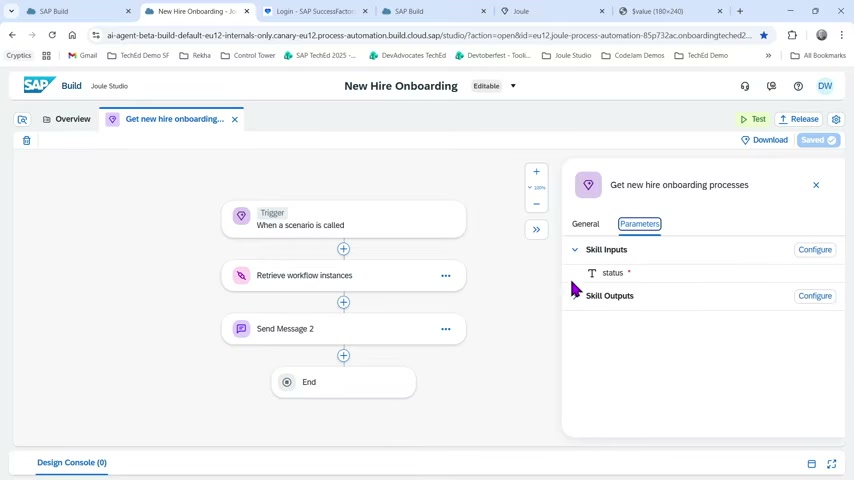Configure the Skill Inputs
This screenshot has width=854, height=480.
pos(815,250)
